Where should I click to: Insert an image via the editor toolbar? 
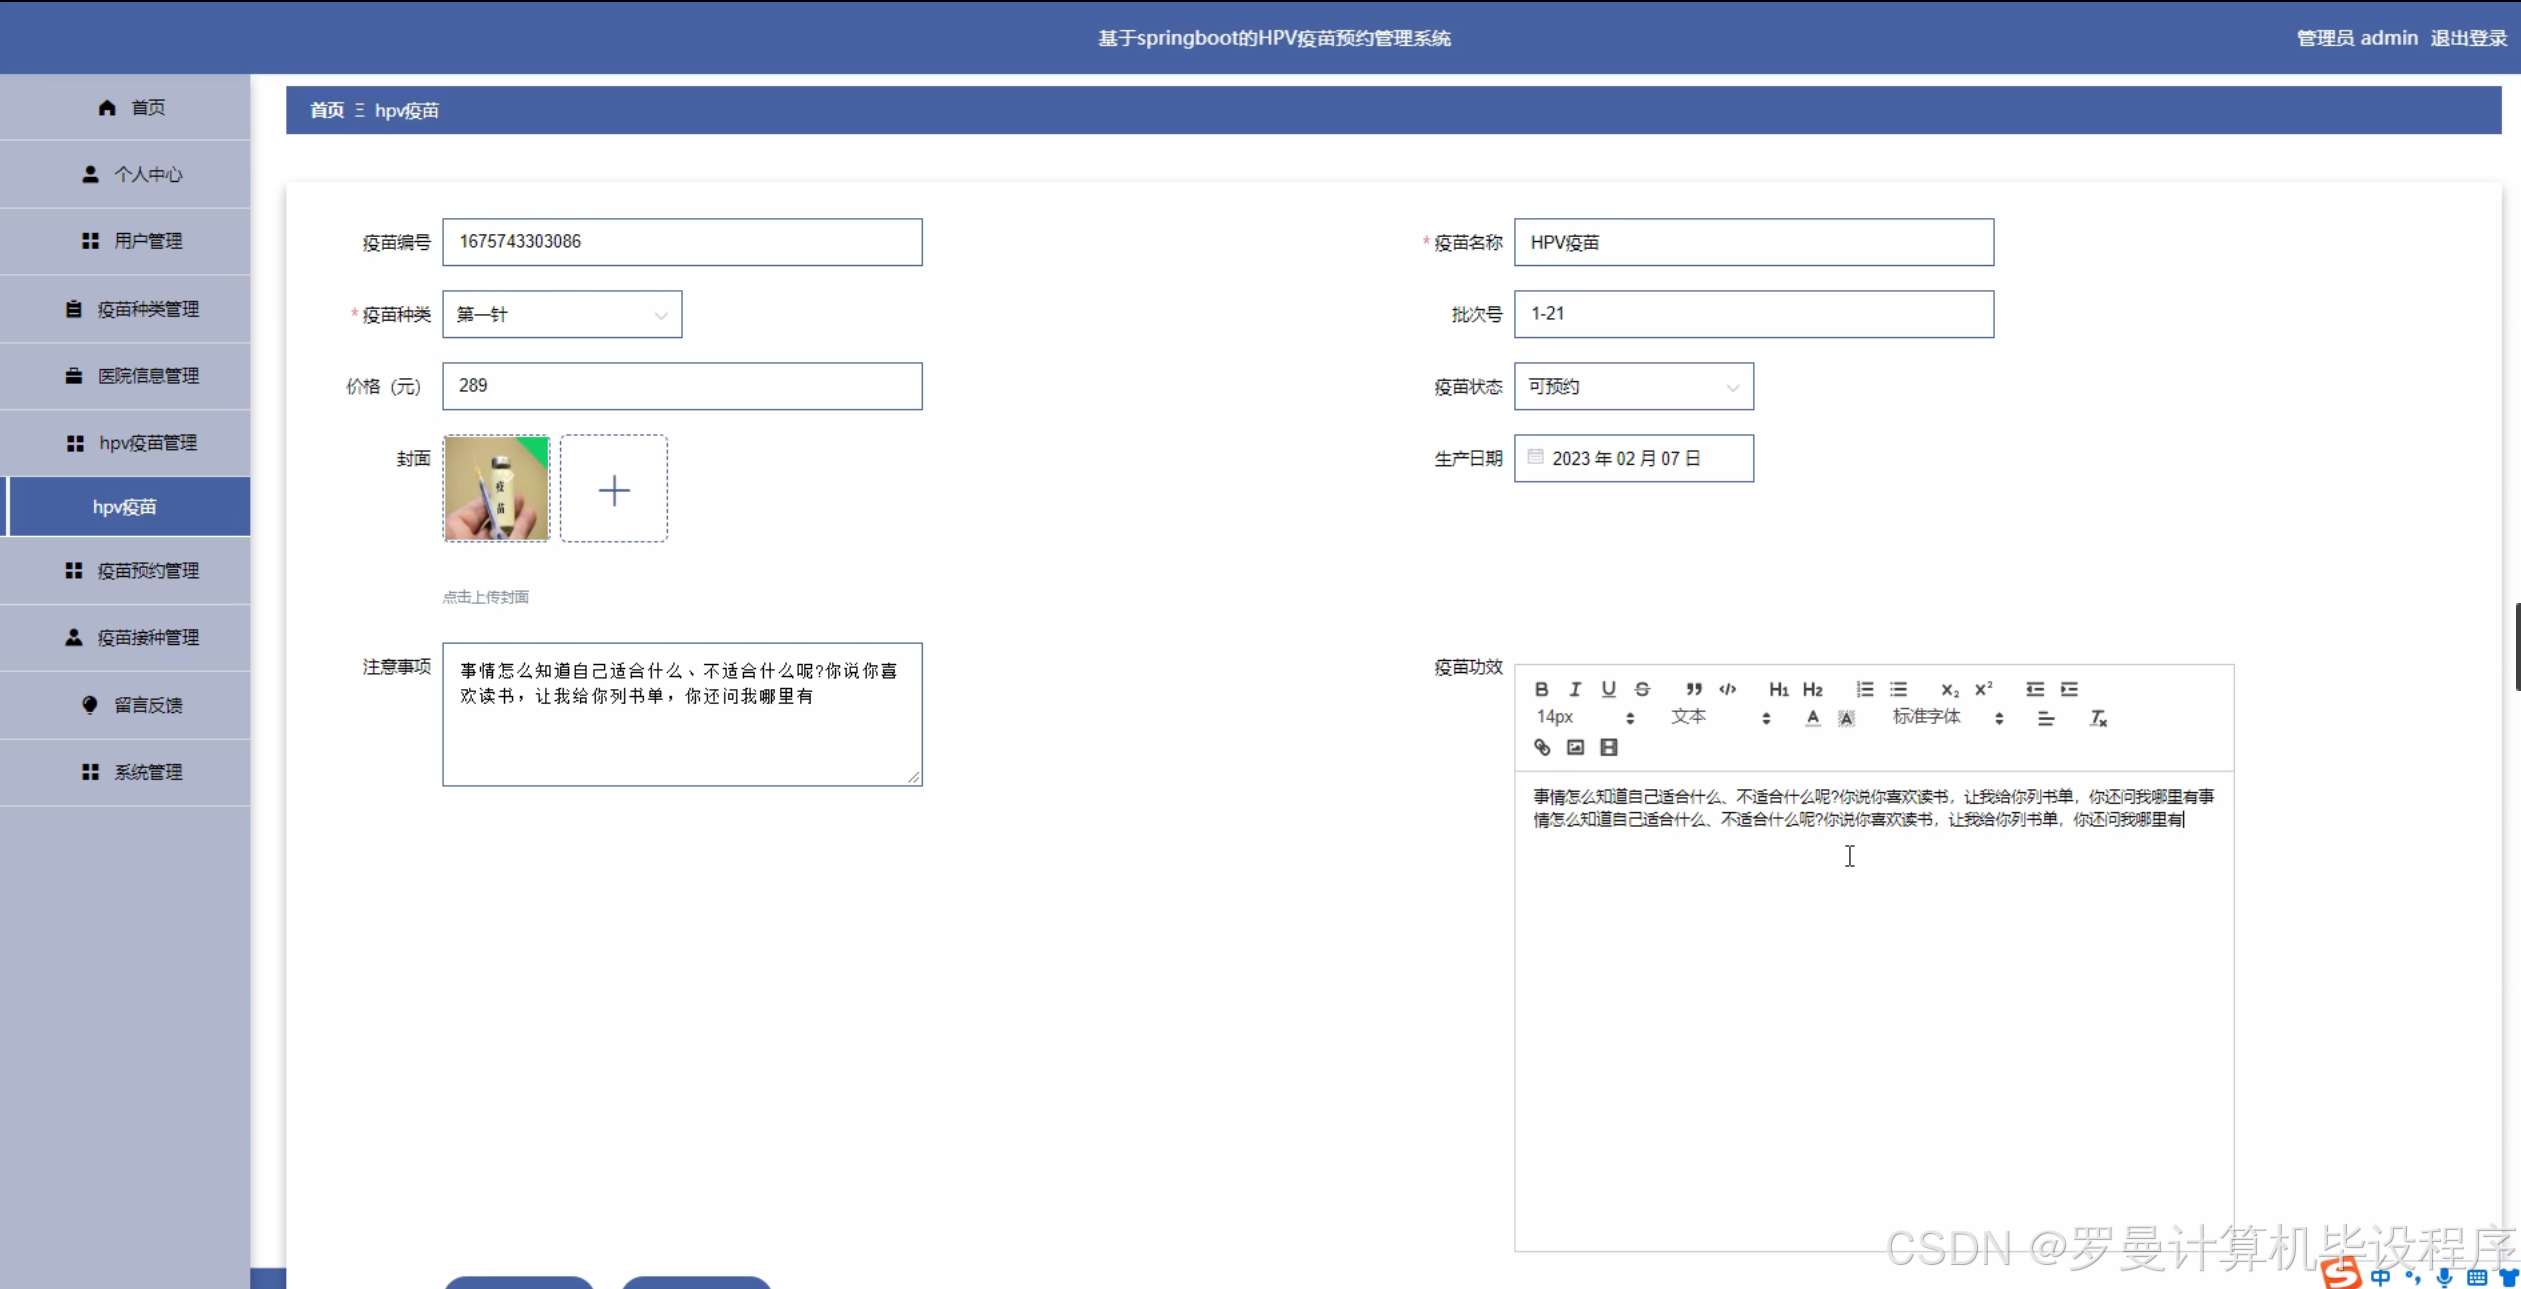1575,747
